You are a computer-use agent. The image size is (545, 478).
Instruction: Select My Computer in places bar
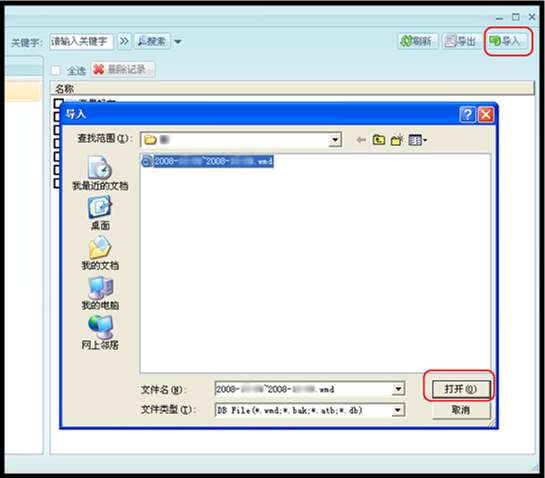[x=100, y=293]
